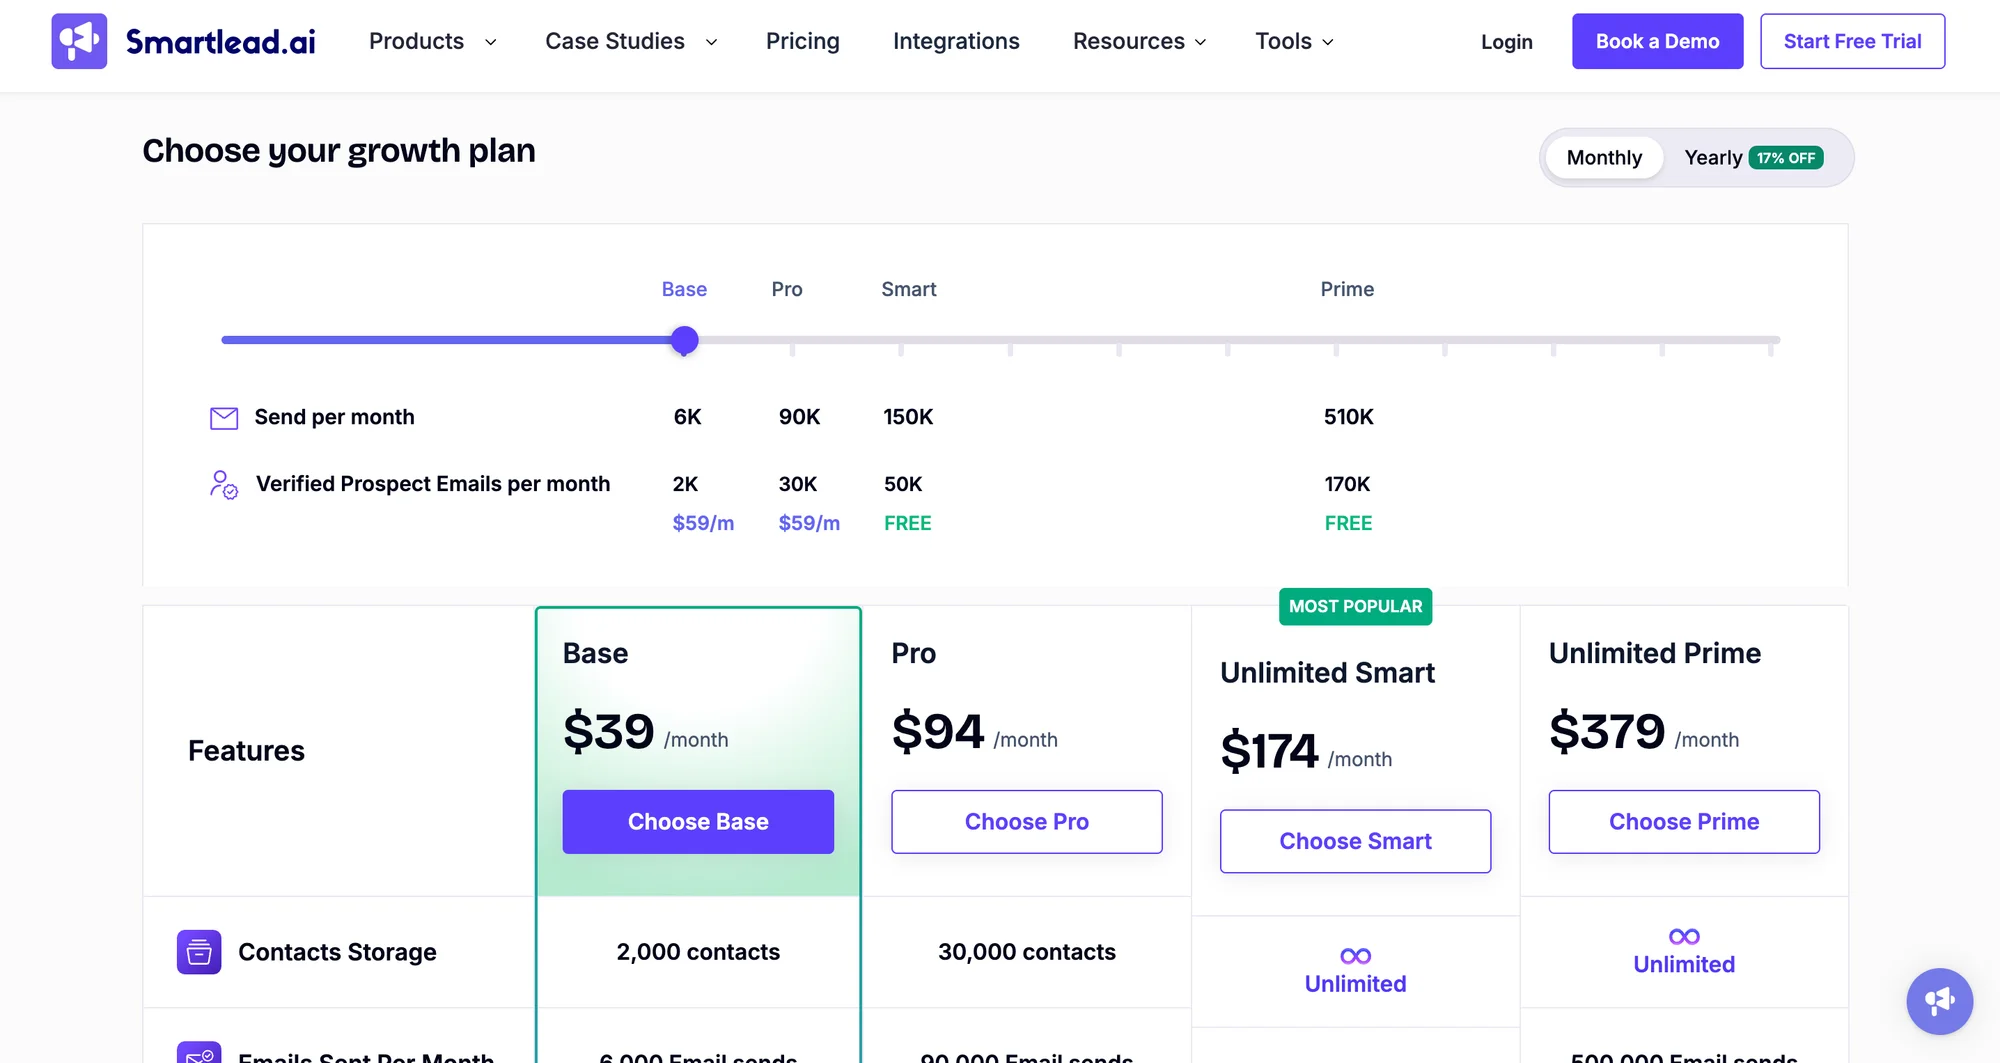Open the Pricing page

[802, 41]
